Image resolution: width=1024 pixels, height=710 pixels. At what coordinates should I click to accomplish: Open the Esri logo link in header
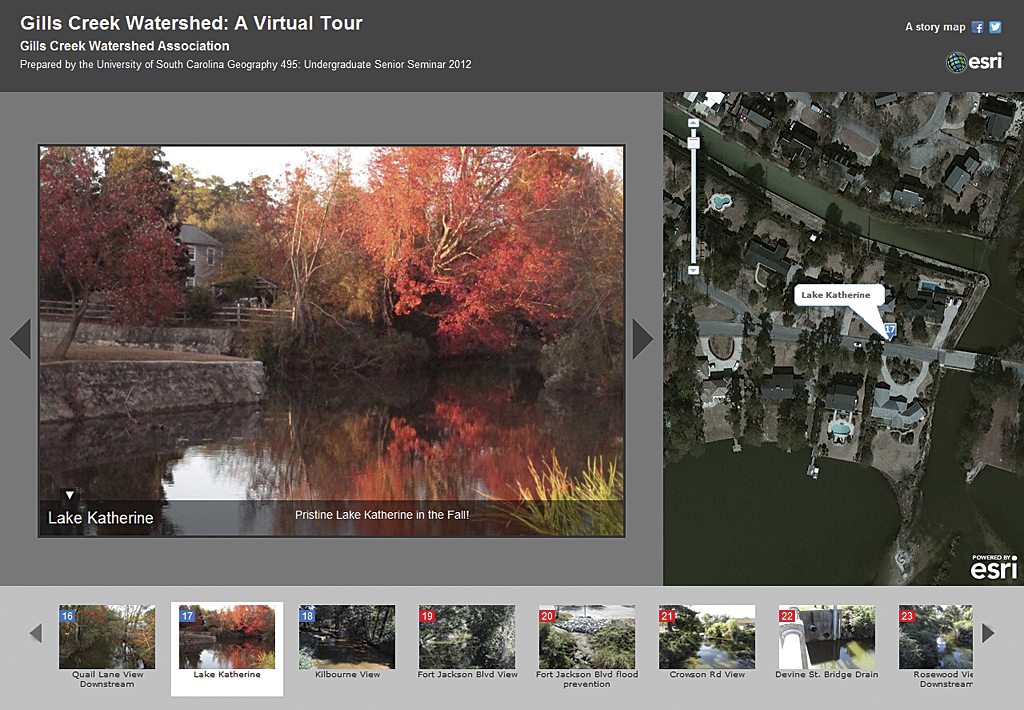[974, 62]
